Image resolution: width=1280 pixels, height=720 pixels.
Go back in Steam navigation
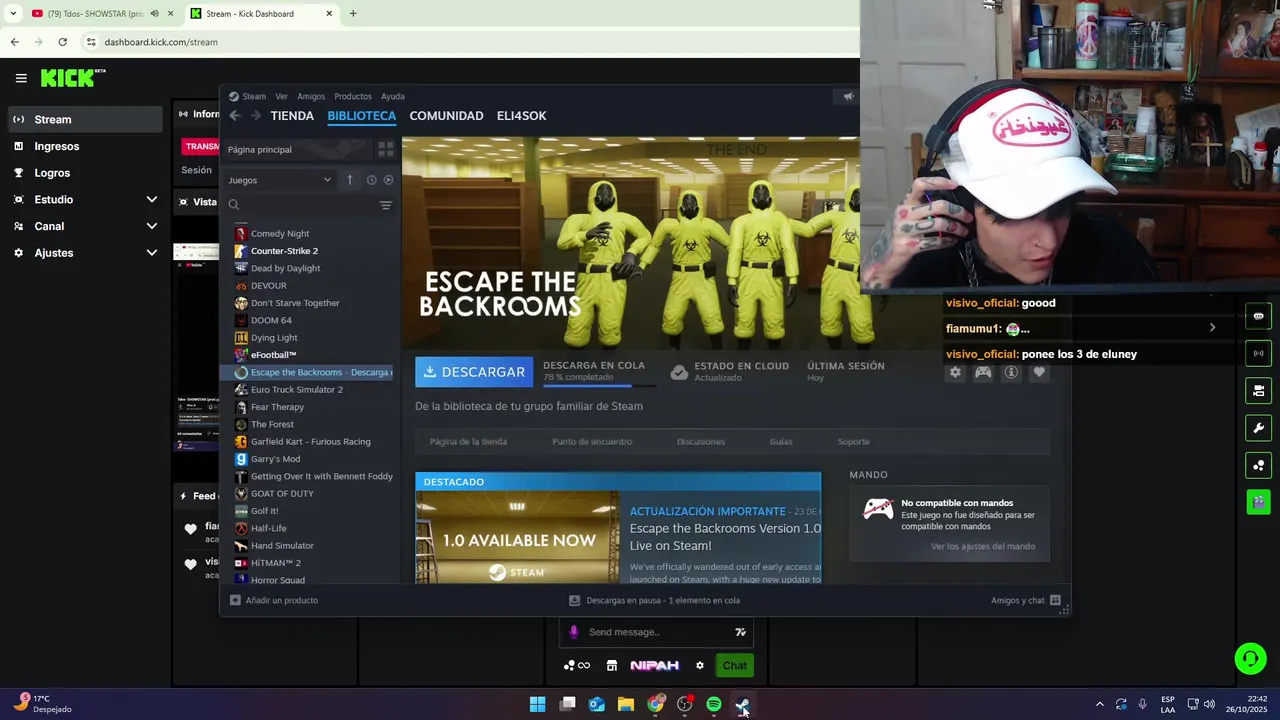tap(235, 116)
